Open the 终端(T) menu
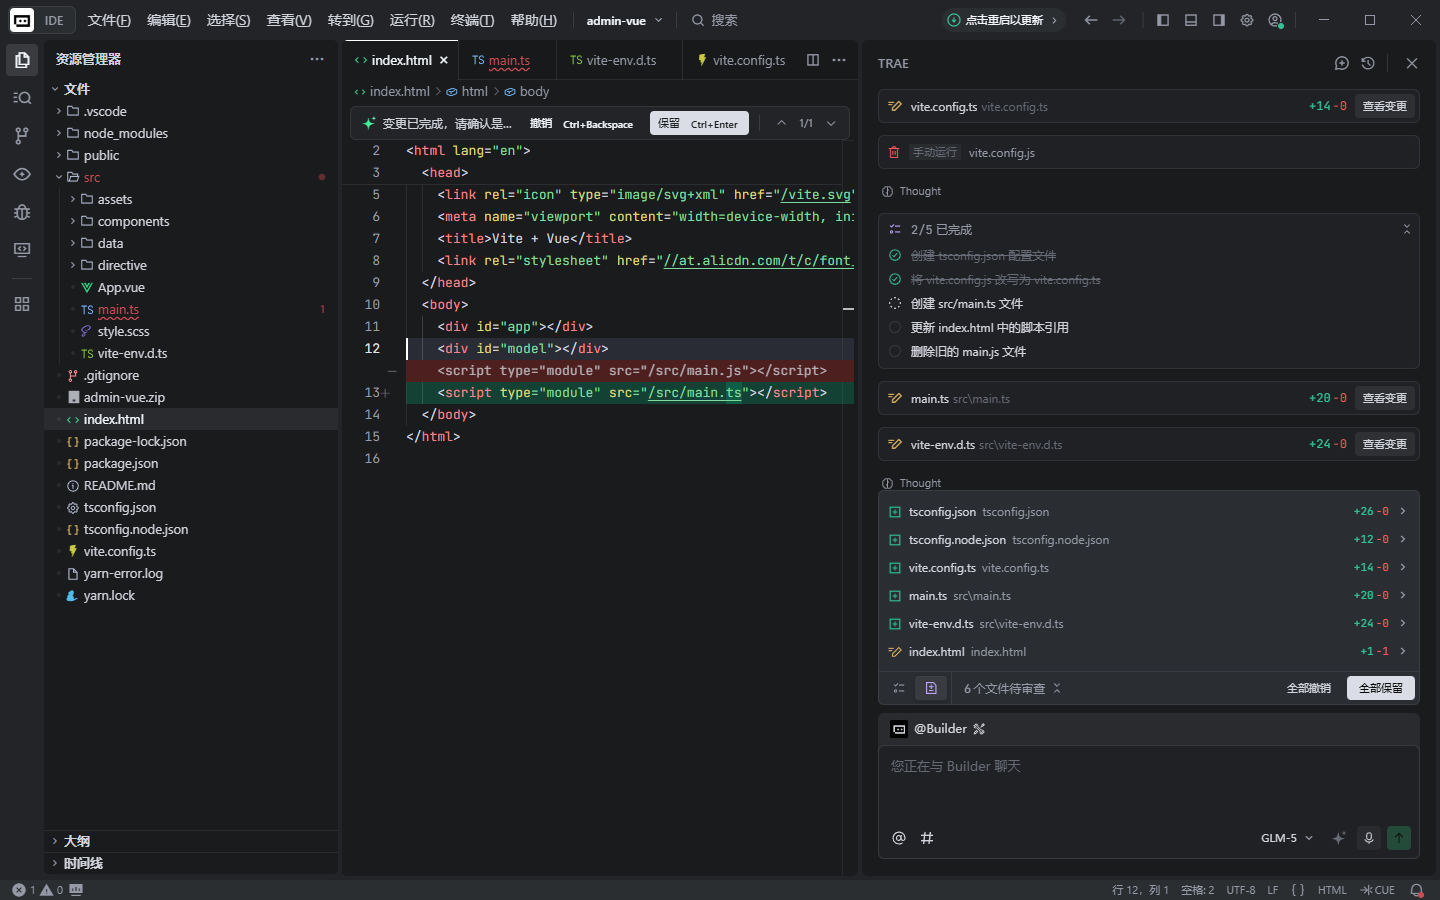 point(472,20)
